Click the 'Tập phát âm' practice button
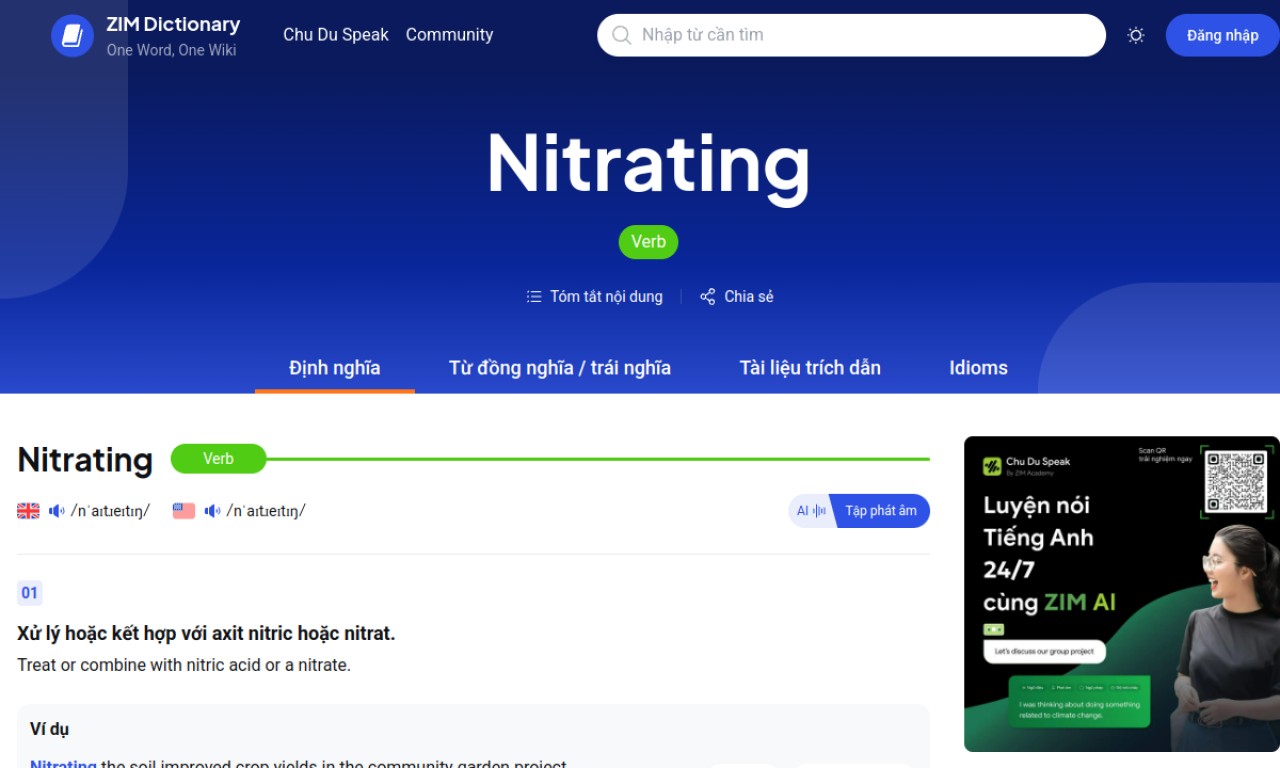The image size is (1280, 768). click(880, 511)
